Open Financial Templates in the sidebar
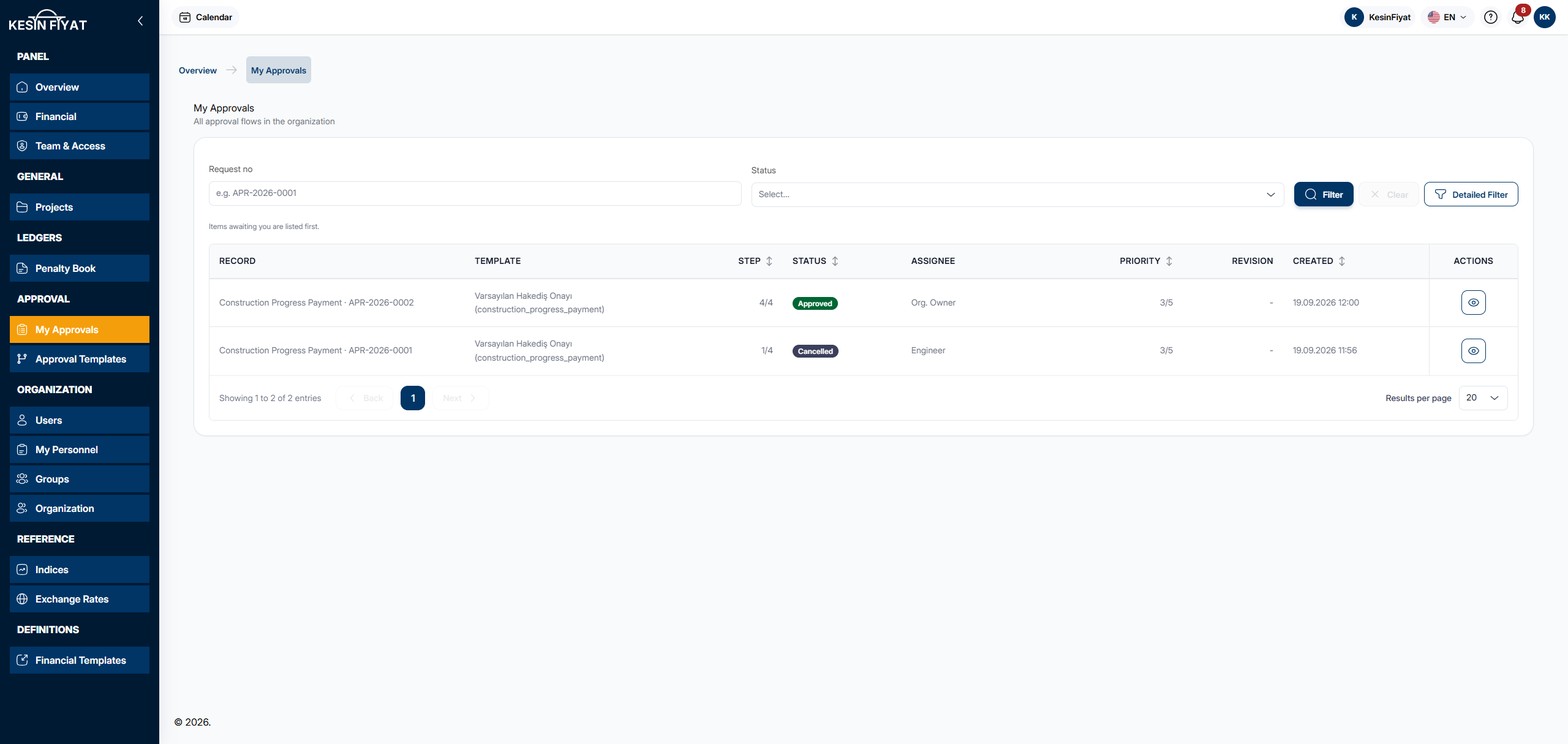 click(x=79, y=660)
